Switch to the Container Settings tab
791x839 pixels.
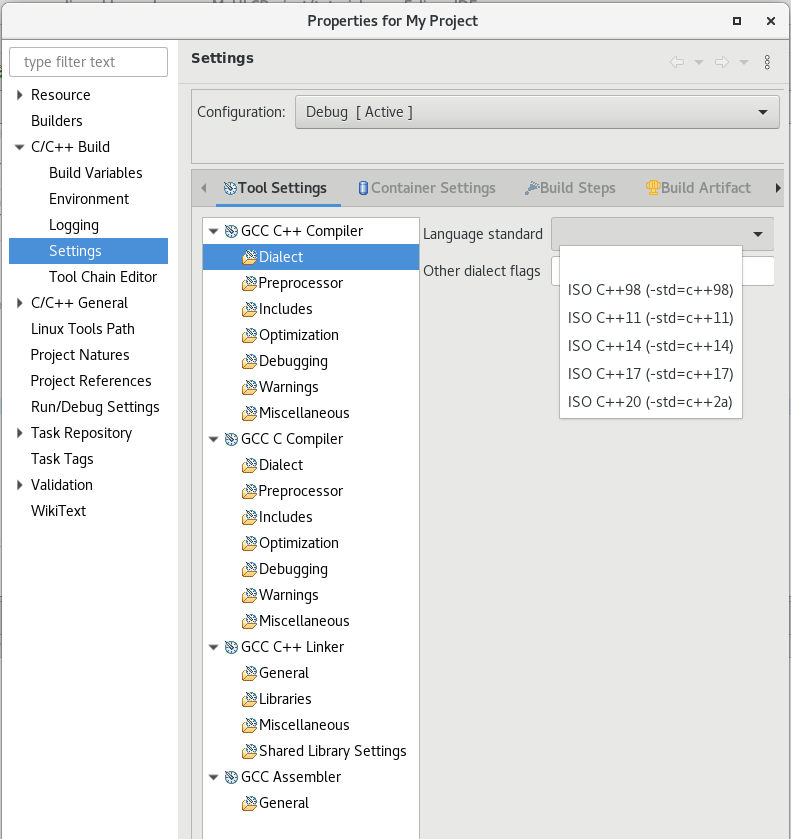(x=426, y=188)
